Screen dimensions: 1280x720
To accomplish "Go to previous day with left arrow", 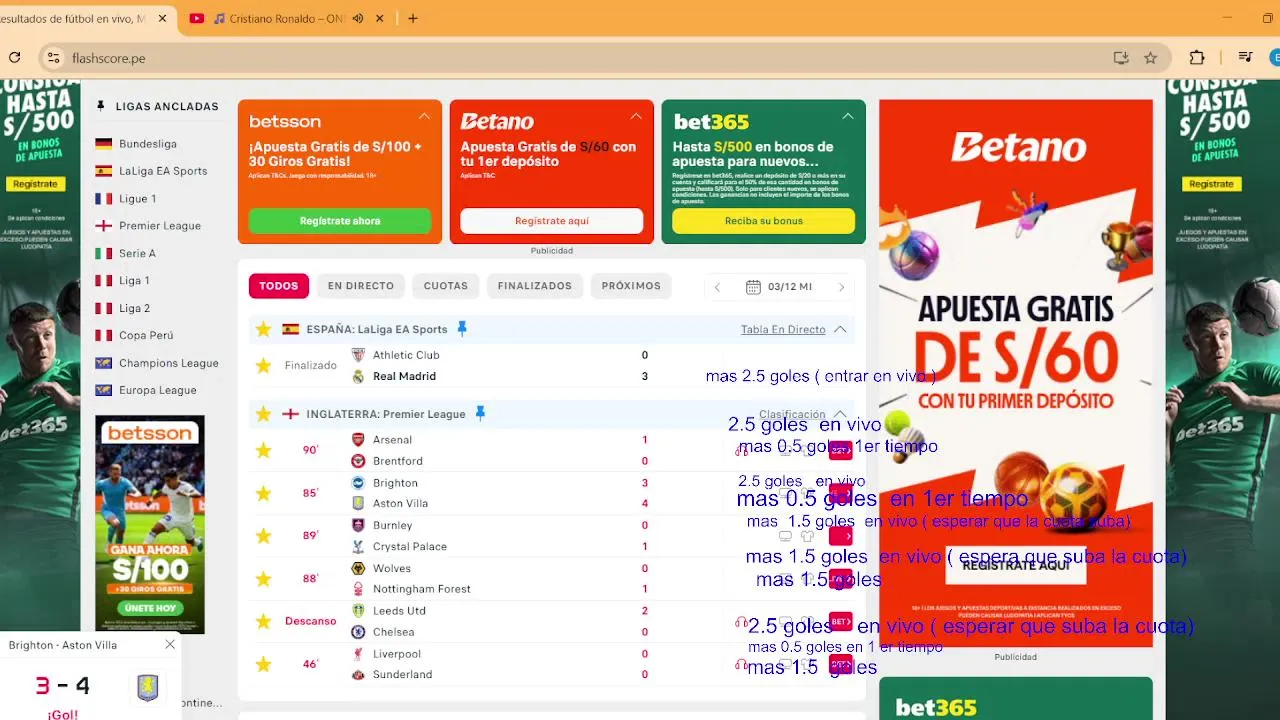I will click(x=717, y=287).
